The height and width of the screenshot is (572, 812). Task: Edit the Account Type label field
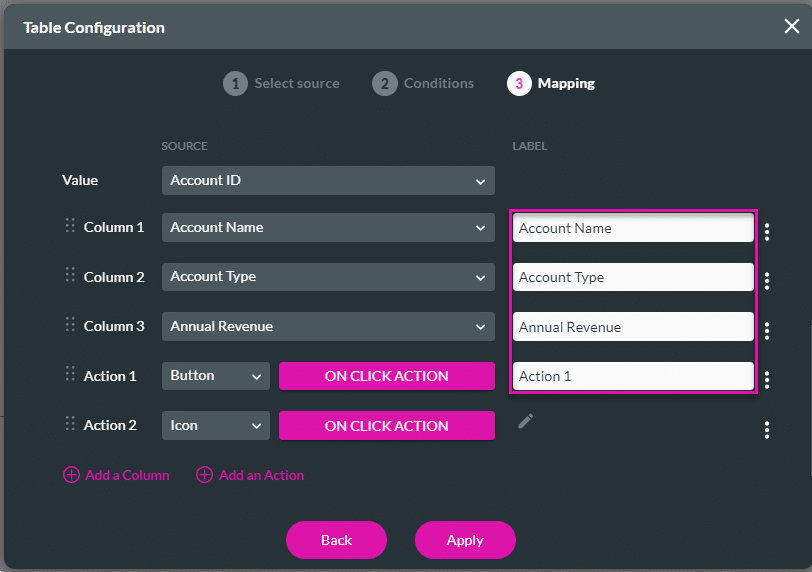[x=633, y=277]
